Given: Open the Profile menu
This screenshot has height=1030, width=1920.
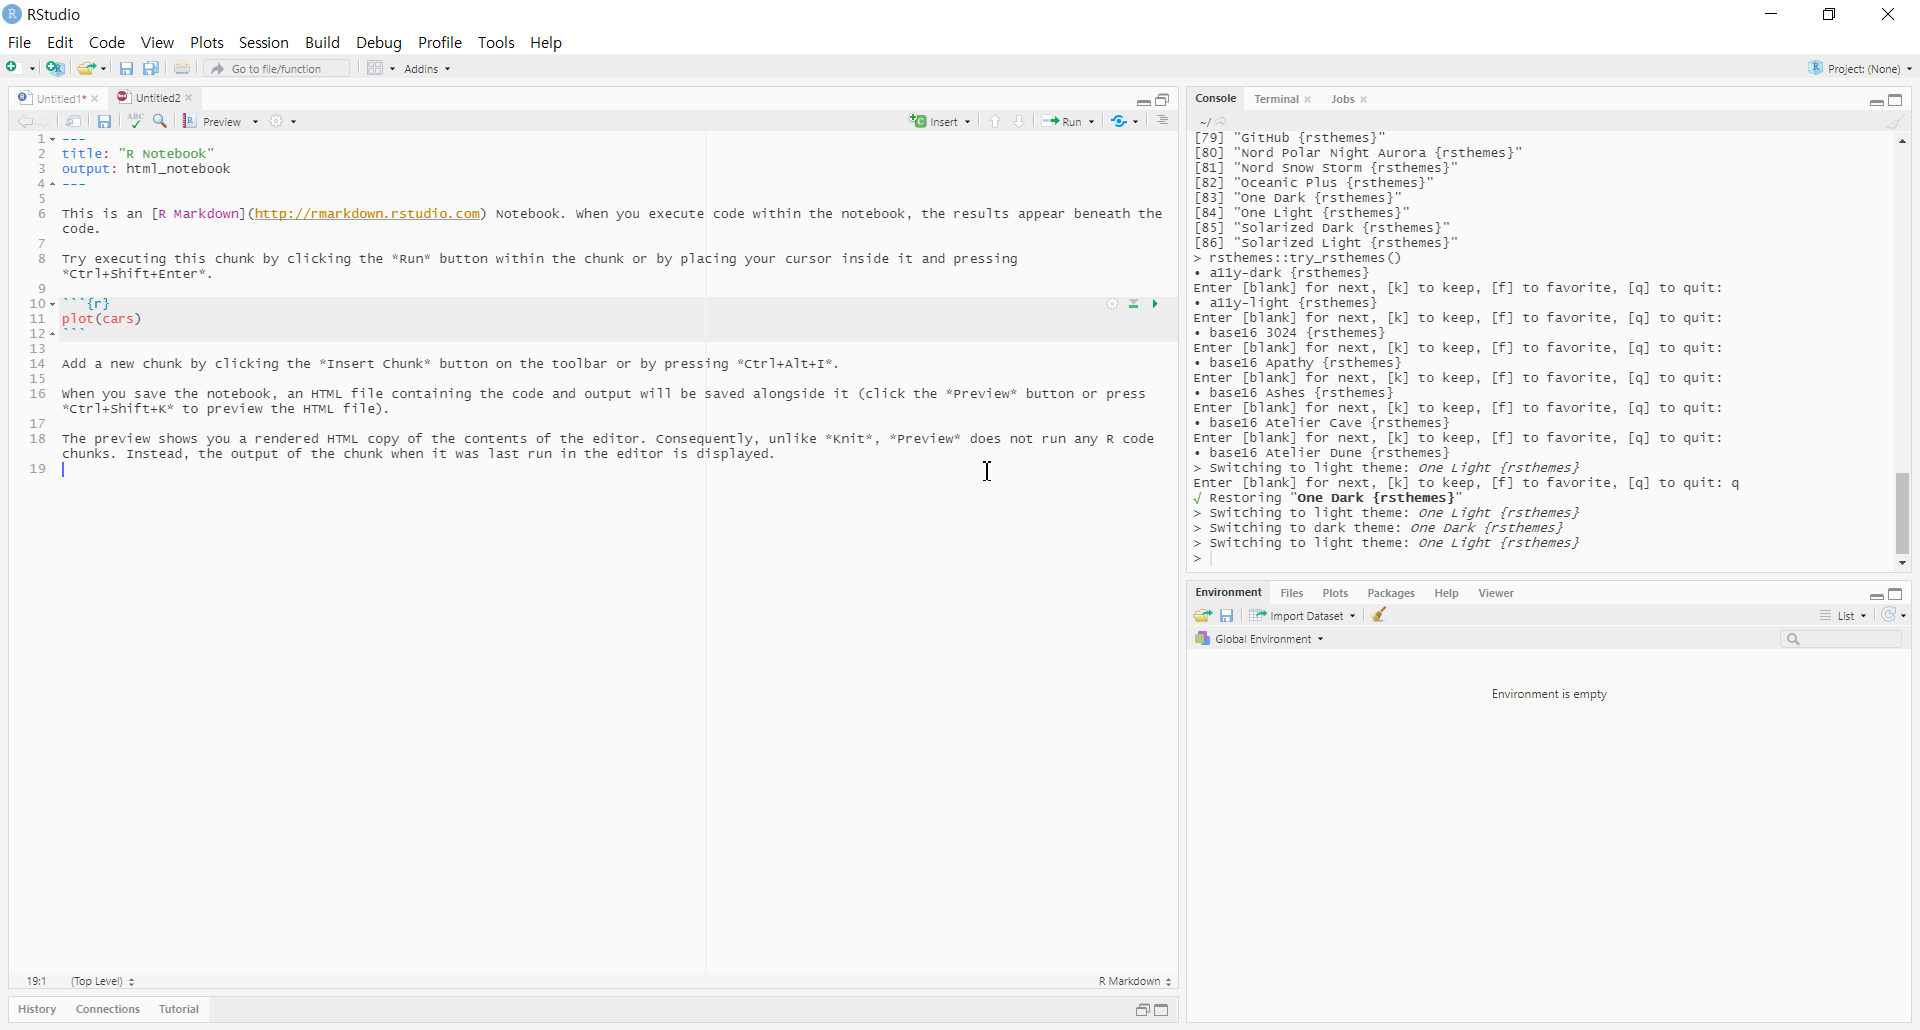Looking at the screenshot, I should (x=440, y=42).
